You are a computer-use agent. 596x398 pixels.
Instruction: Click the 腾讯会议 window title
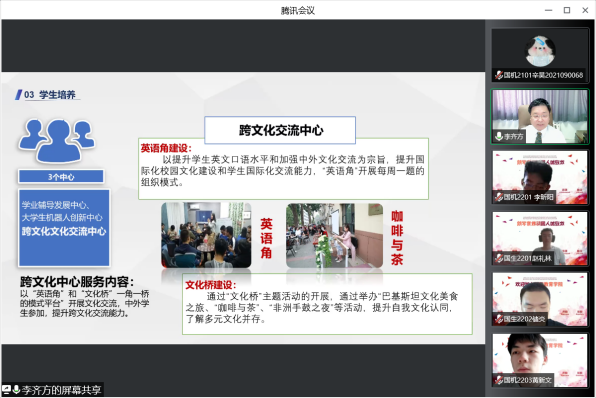coord(298,10)
